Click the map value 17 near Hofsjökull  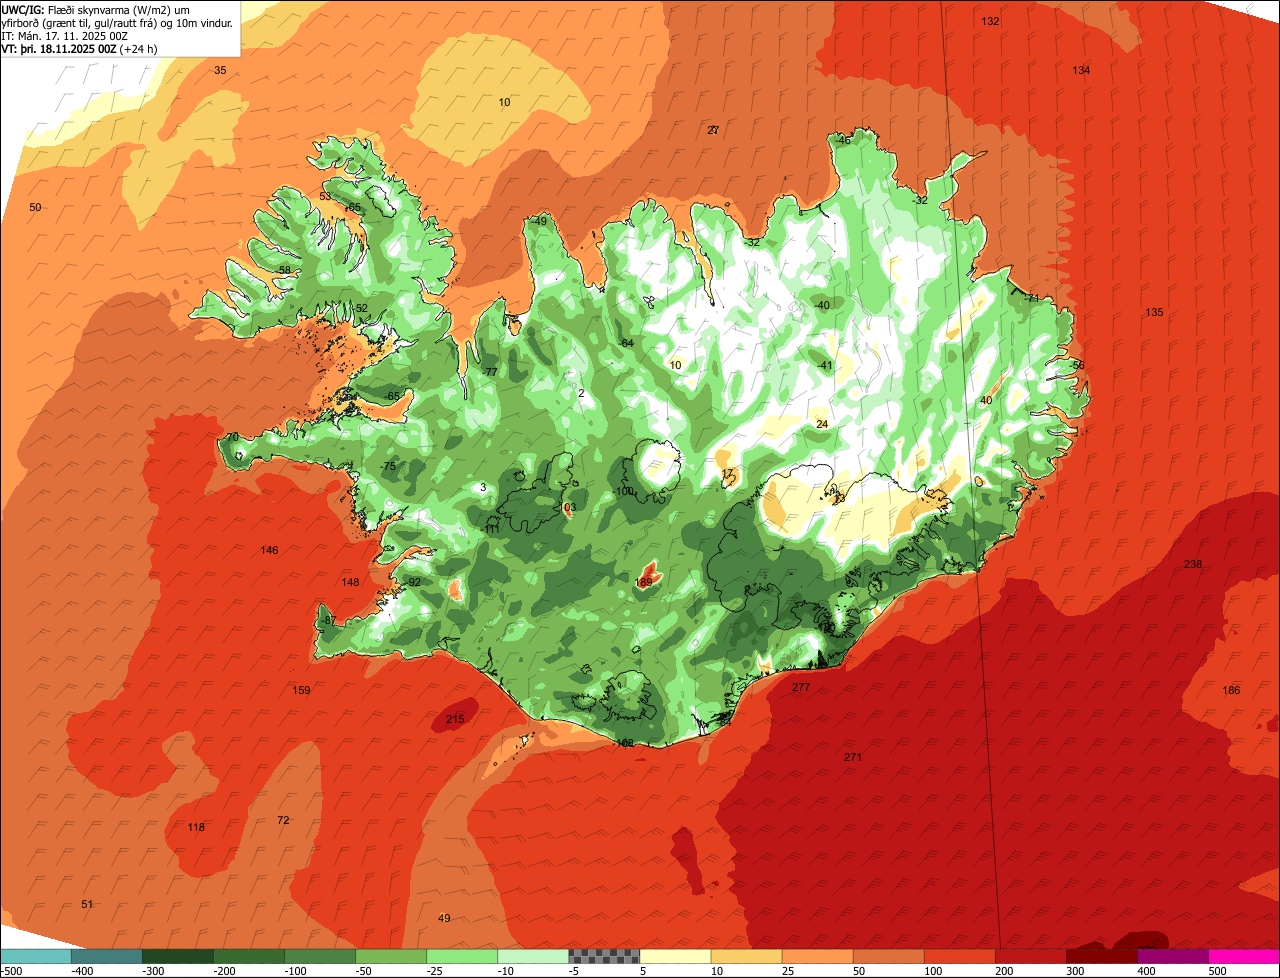tap(727, 474)
